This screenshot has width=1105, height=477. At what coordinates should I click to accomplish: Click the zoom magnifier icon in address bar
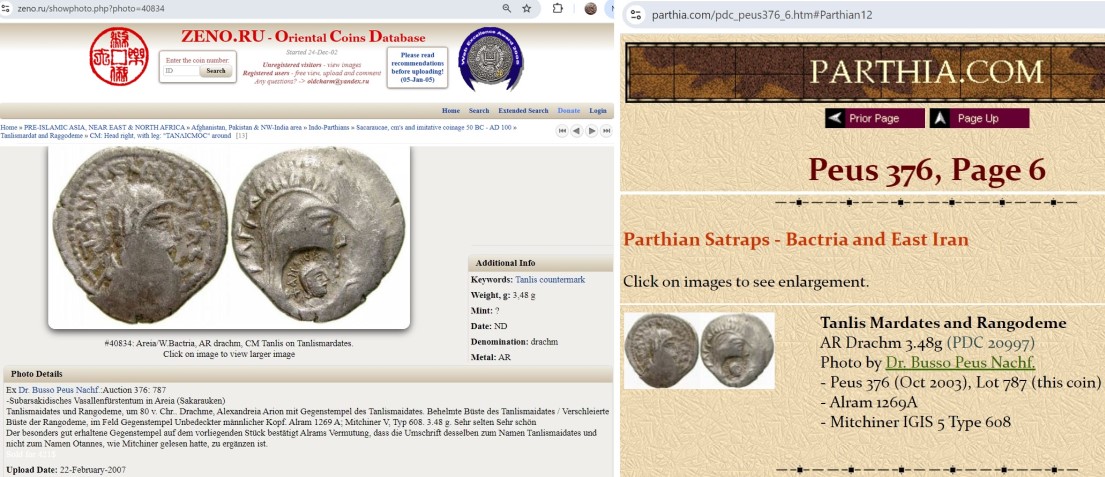pos(507,9)
